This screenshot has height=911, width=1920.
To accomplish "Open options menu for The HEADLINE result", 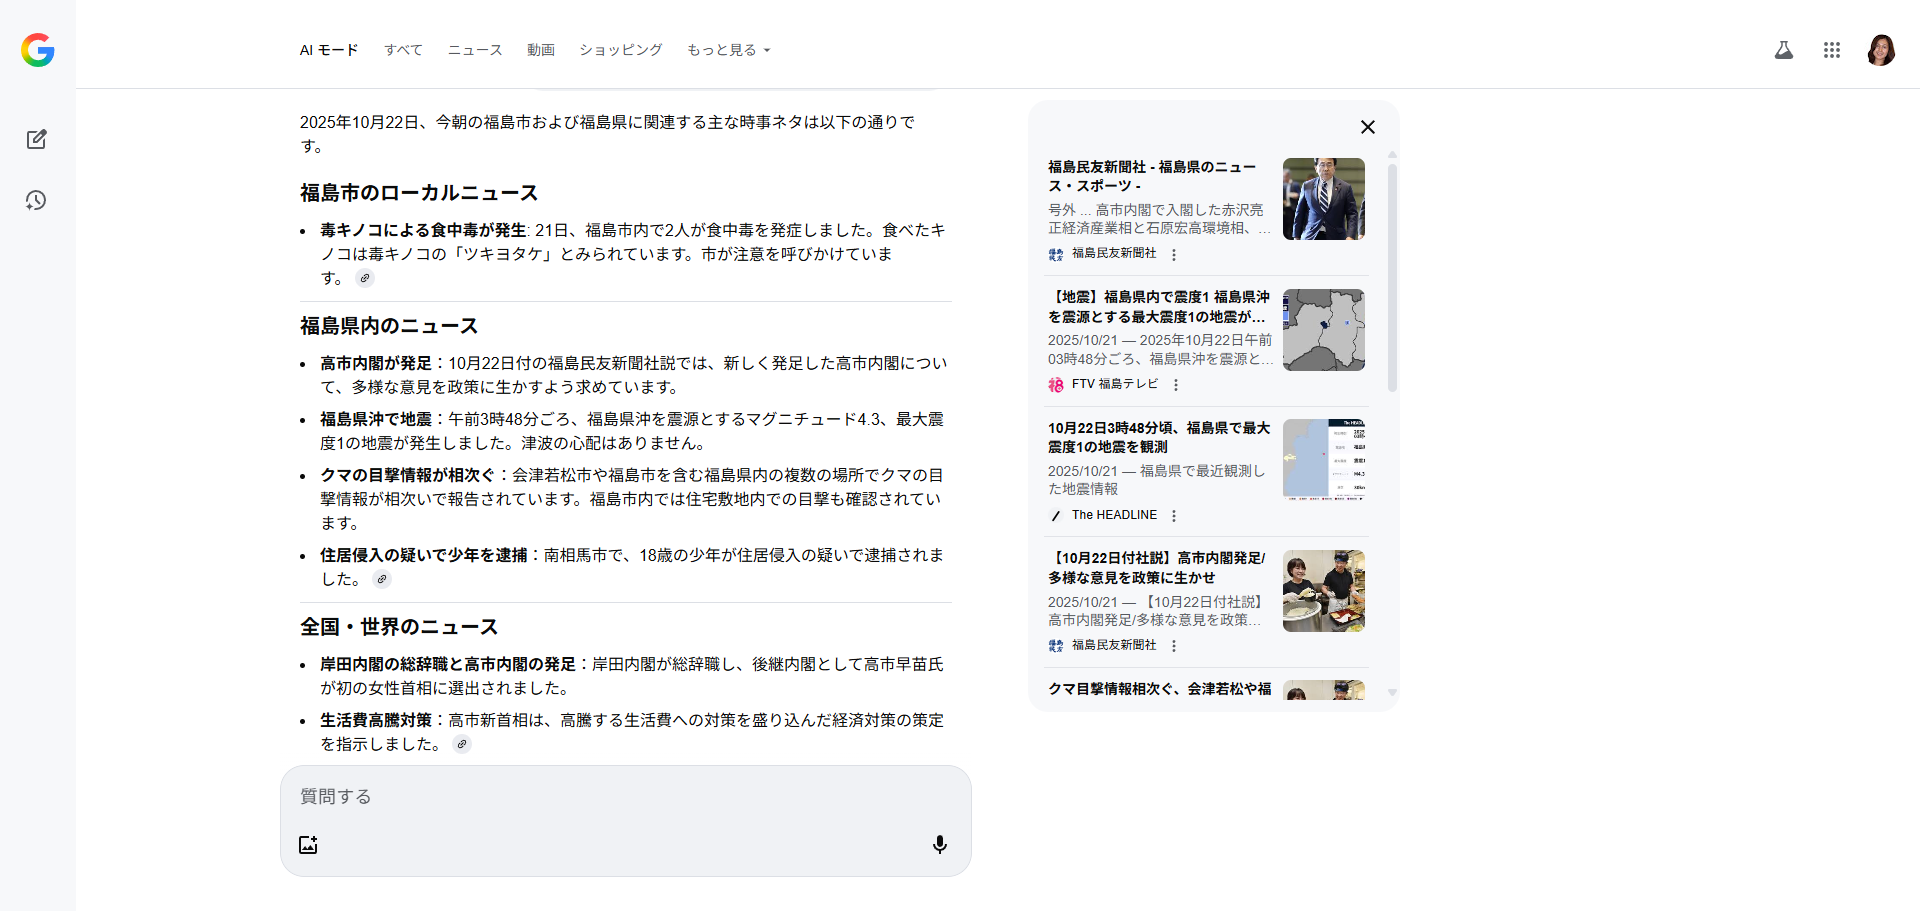I will click(1174, 516).
